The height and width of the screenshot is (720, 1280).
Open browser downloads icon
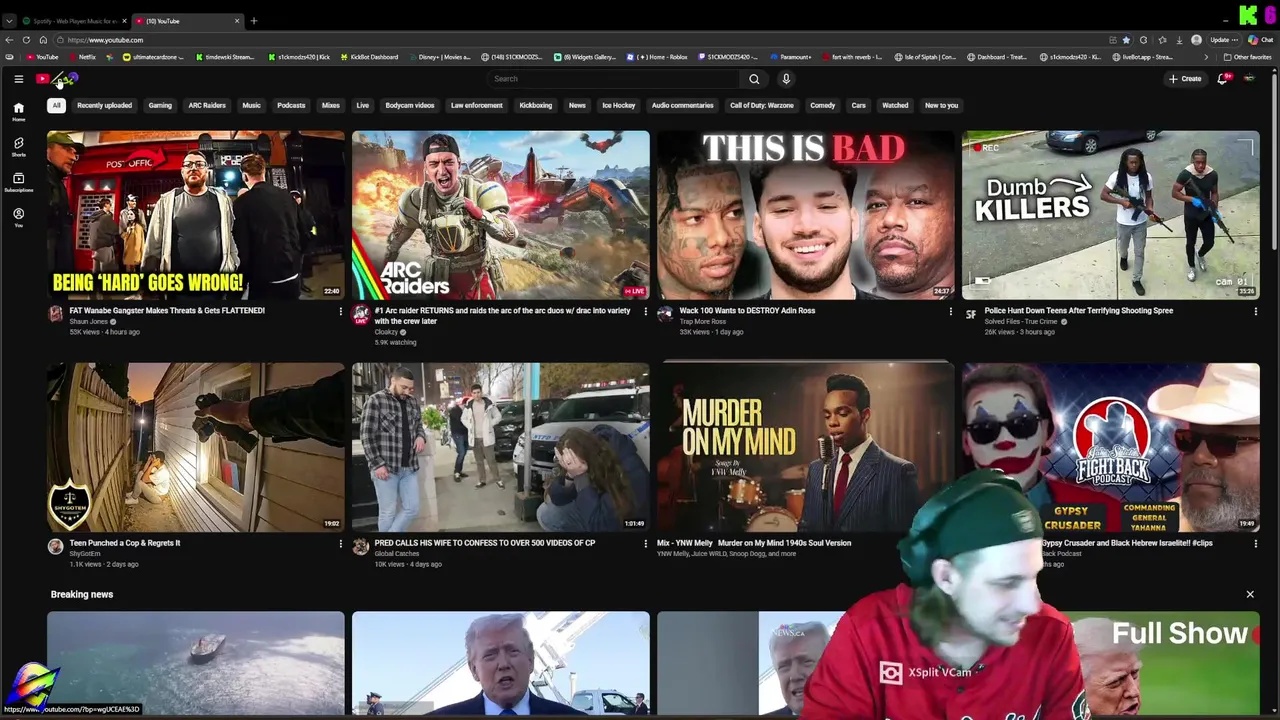[x=1179, y=40]
